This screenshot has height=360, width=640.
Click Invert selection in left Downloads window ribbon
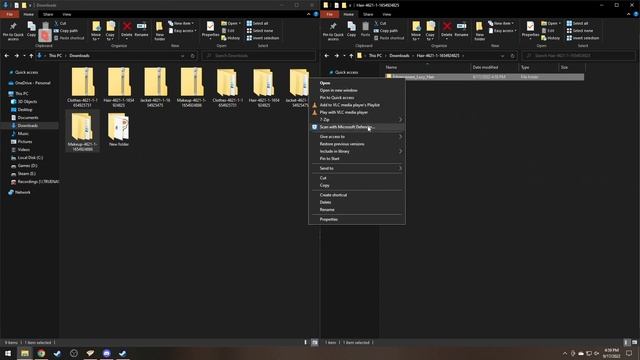point(263,38)
